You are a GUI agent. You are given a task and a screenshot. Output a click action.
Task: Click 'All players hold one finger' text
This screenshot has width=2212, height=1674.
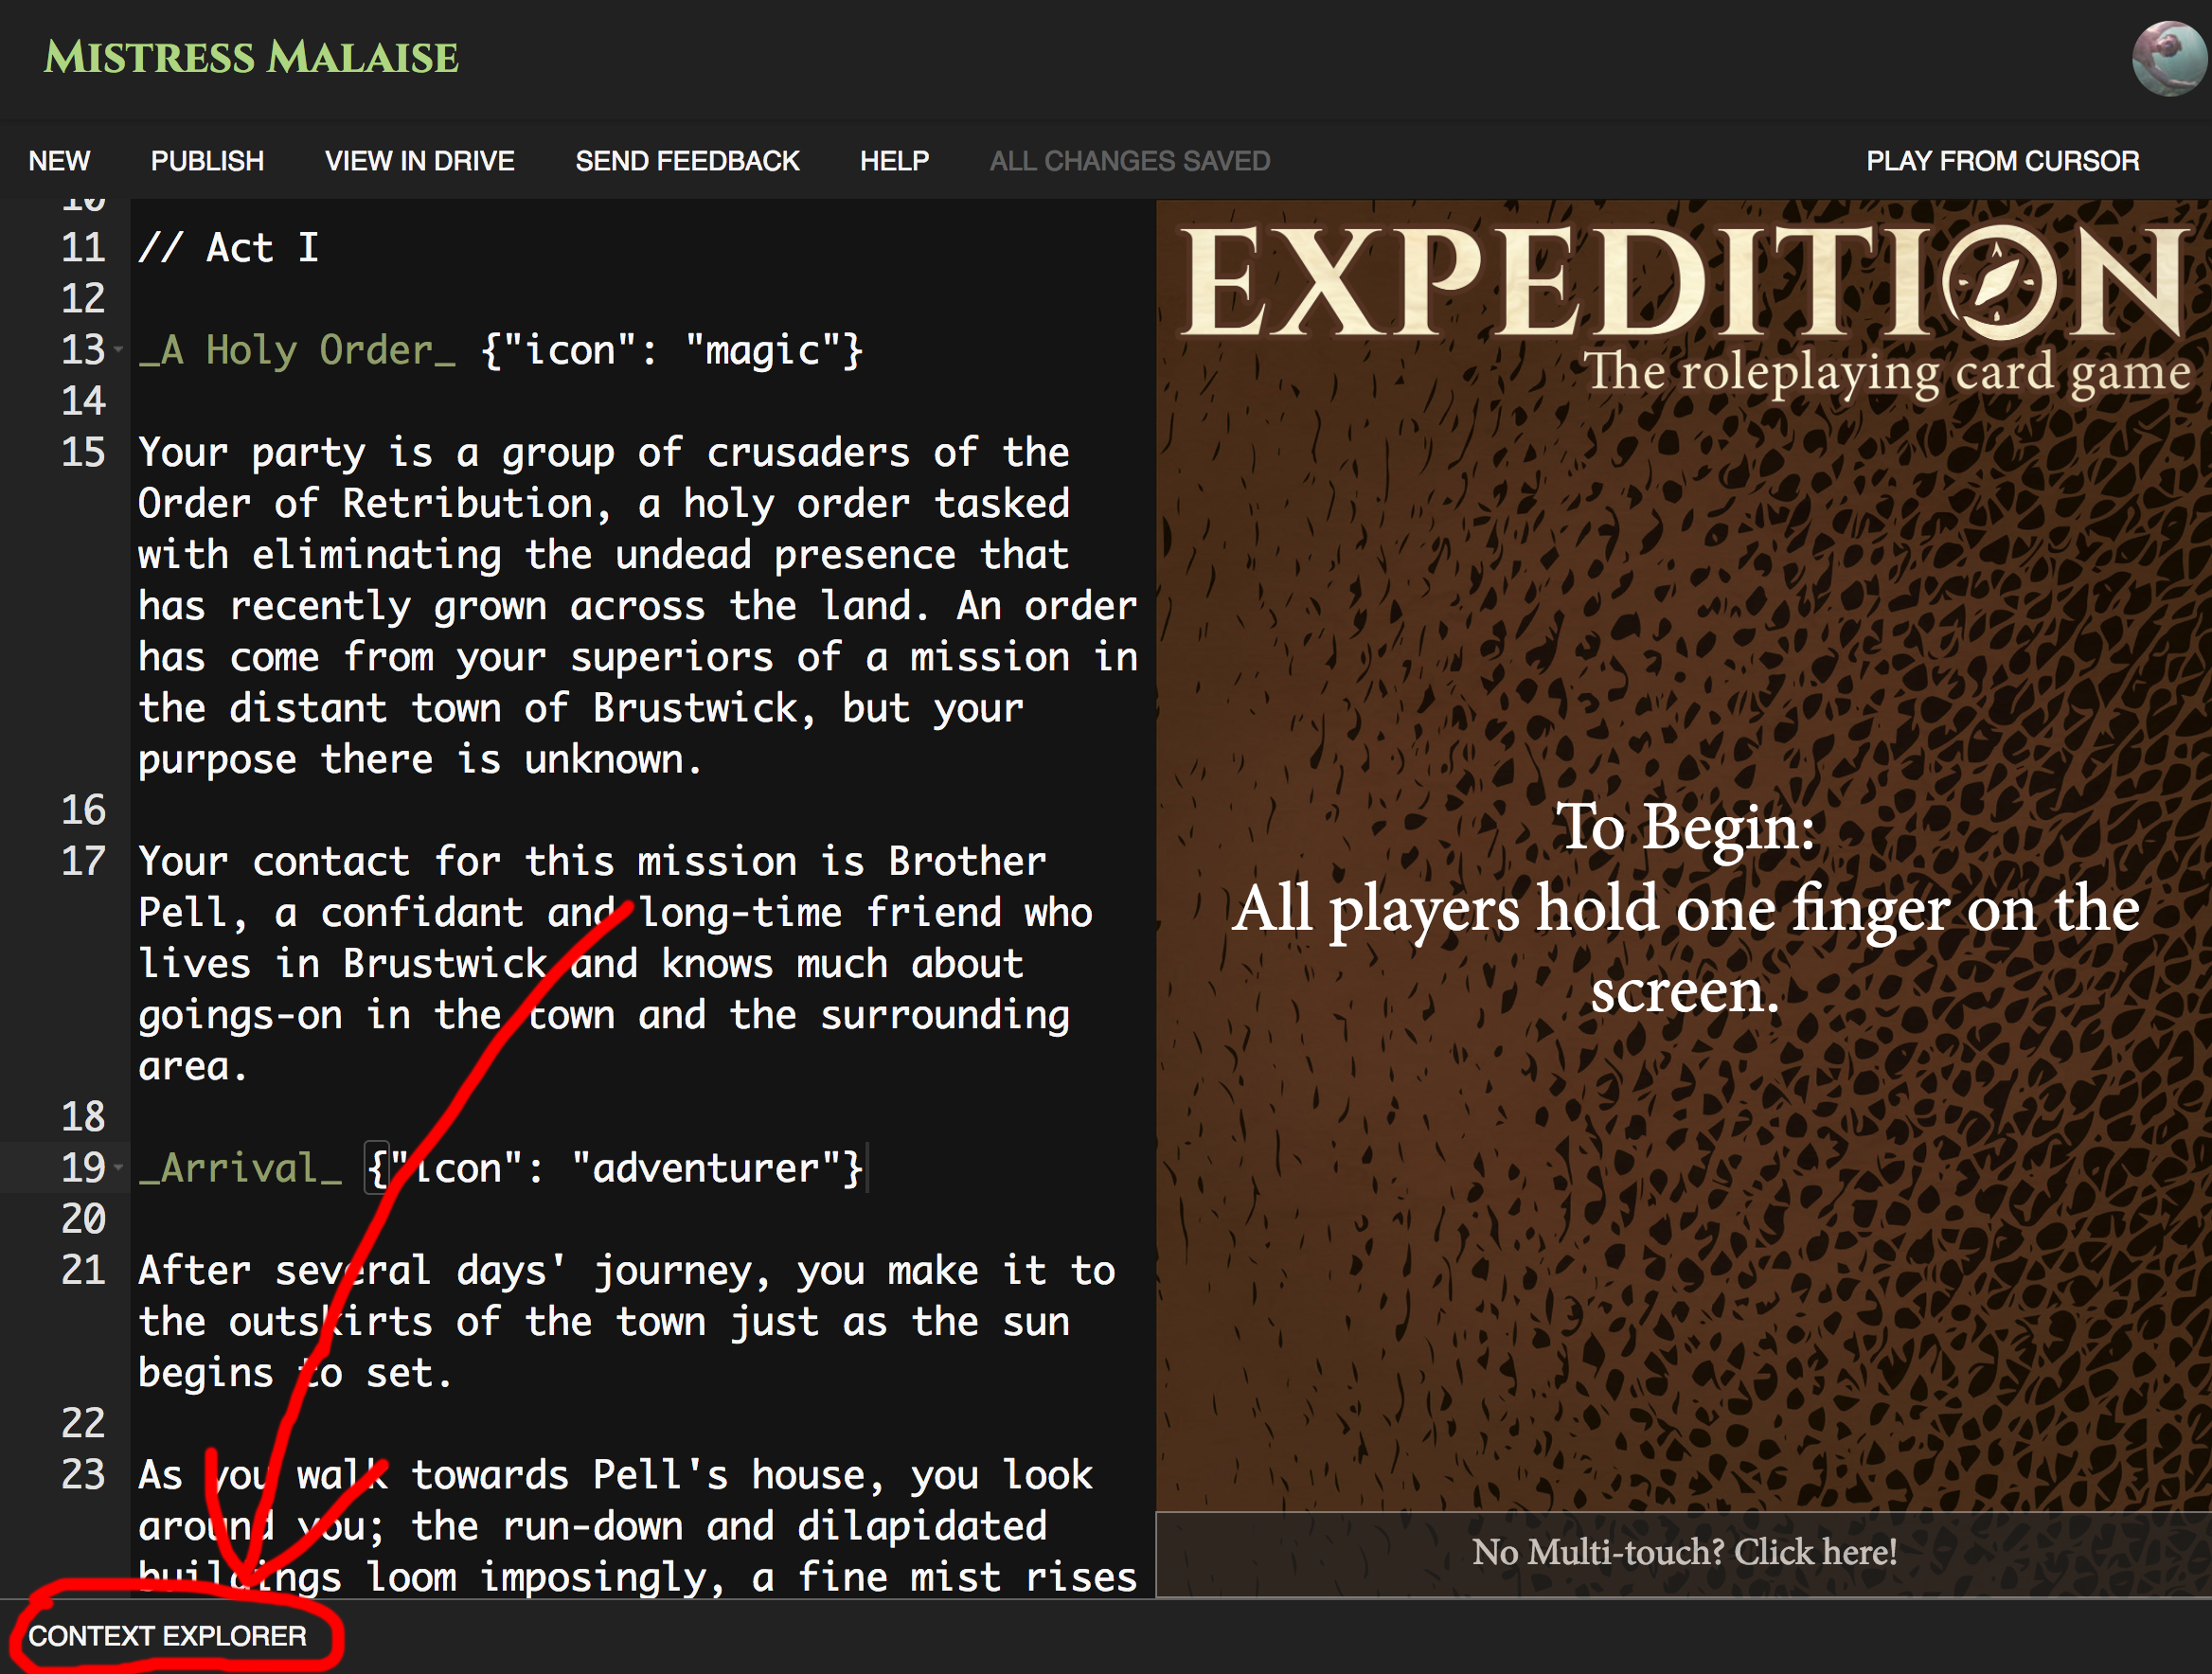point(1590,909)
